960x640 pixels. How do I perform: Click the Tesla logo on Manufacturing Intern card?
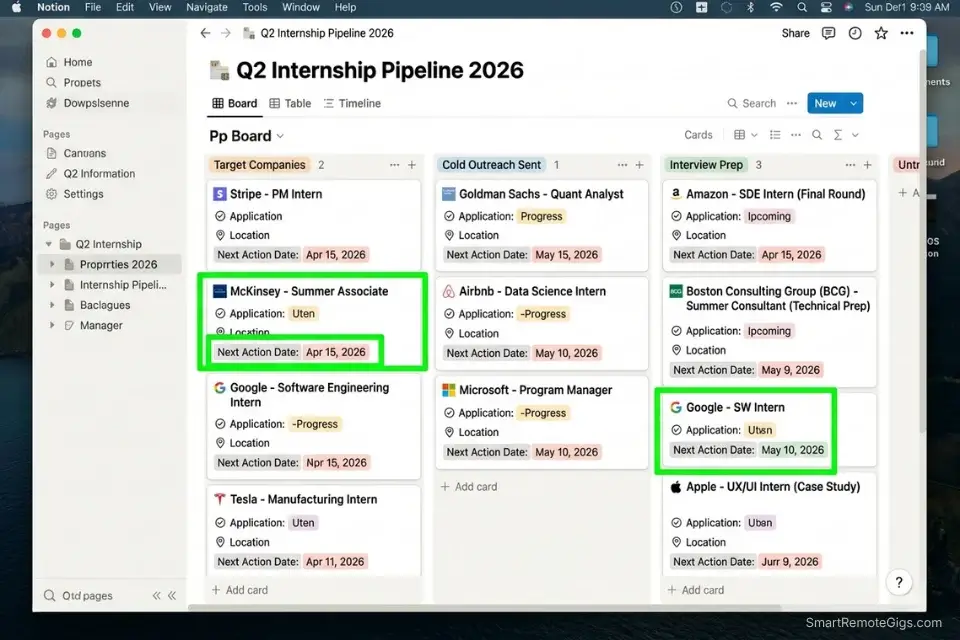pyautogui.click(x=219, y=499)
